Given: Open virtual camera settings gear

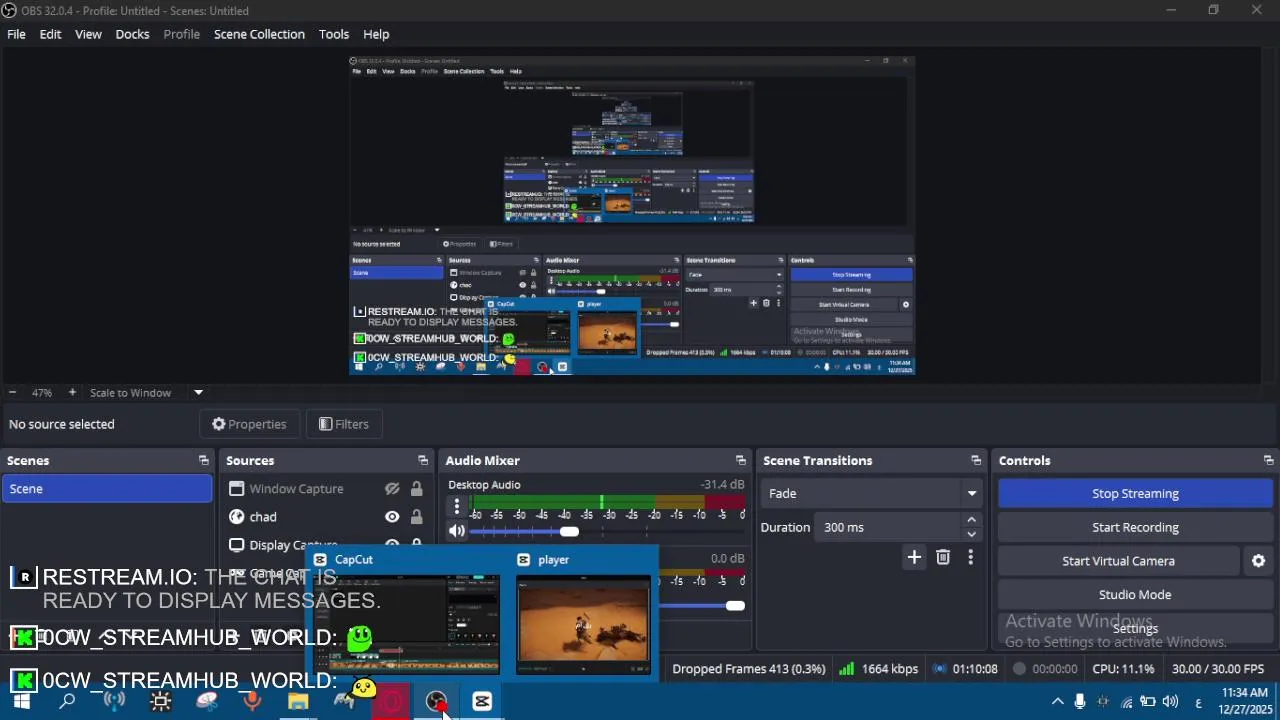Looking at the screenshot, I should click(x=1258, y=561).
